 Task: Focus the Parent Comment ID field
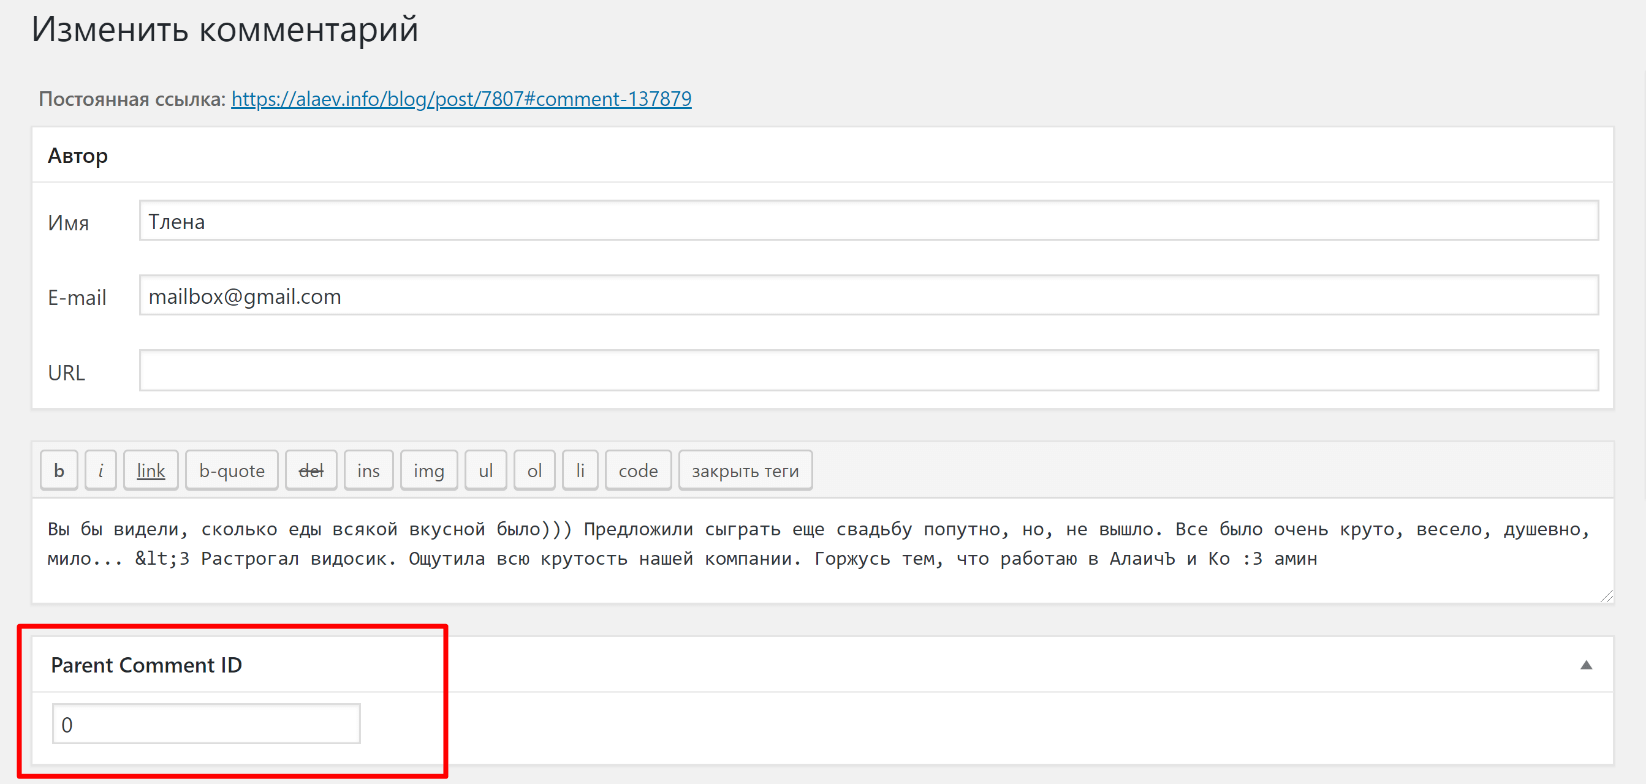[206, 724]
